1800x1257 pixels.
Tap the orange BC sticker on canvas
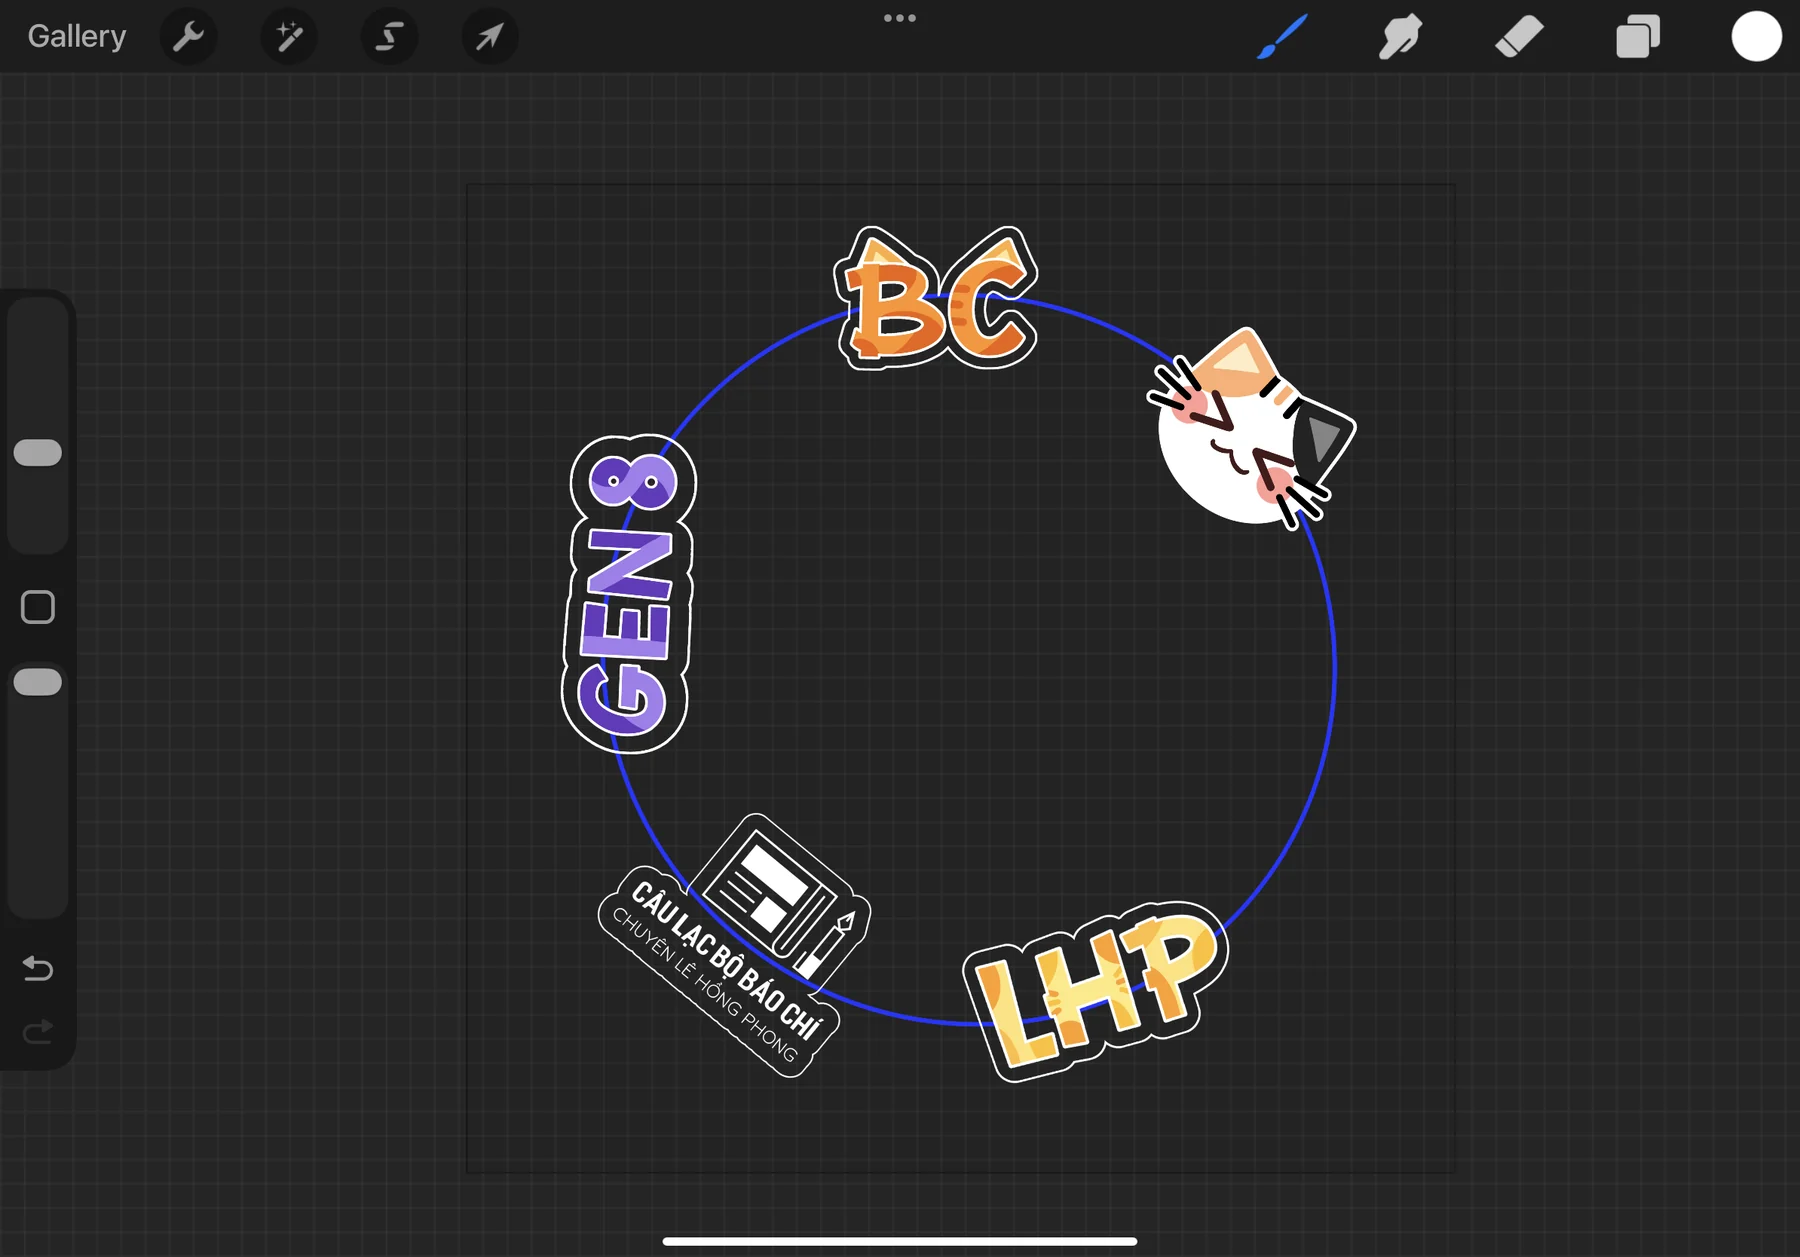936,298
